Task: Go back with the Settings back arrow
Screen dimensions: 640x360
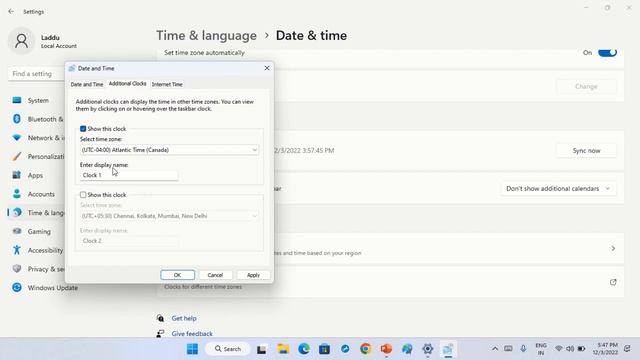Action: pyautogui.click(x=11, y=11)
